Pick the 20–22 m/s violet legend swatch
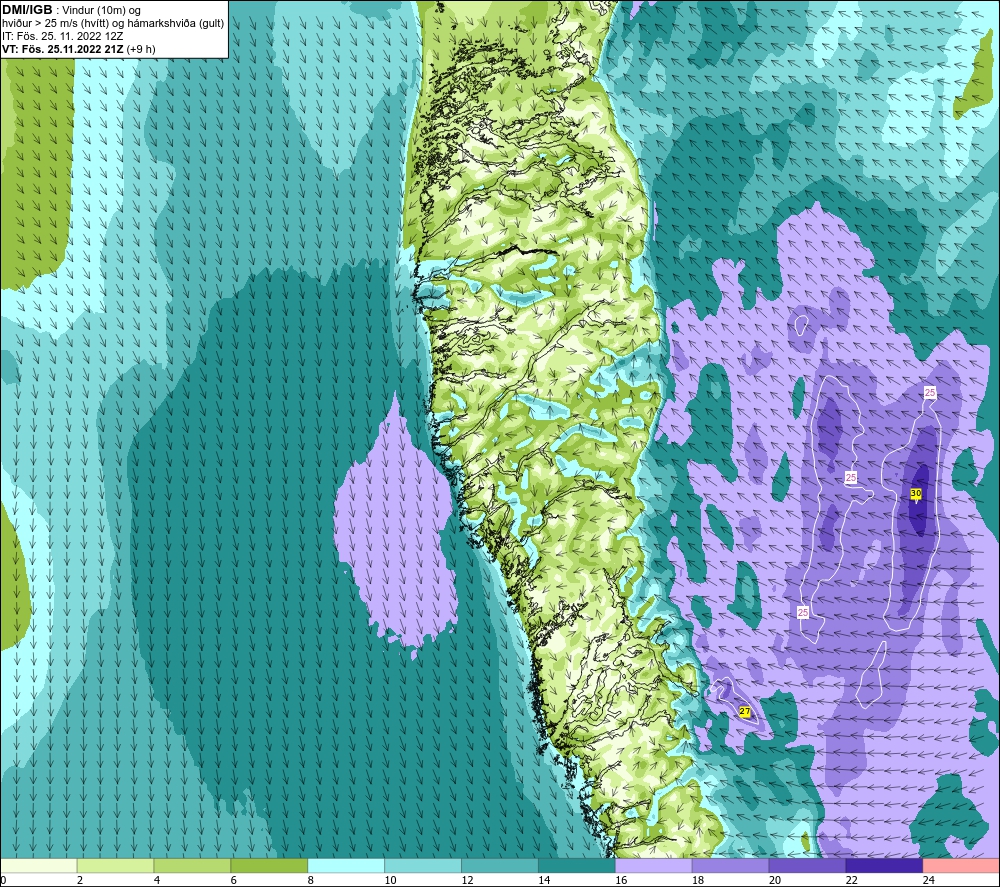Screen dimensions: 1000x887 [x=807, y=865]
